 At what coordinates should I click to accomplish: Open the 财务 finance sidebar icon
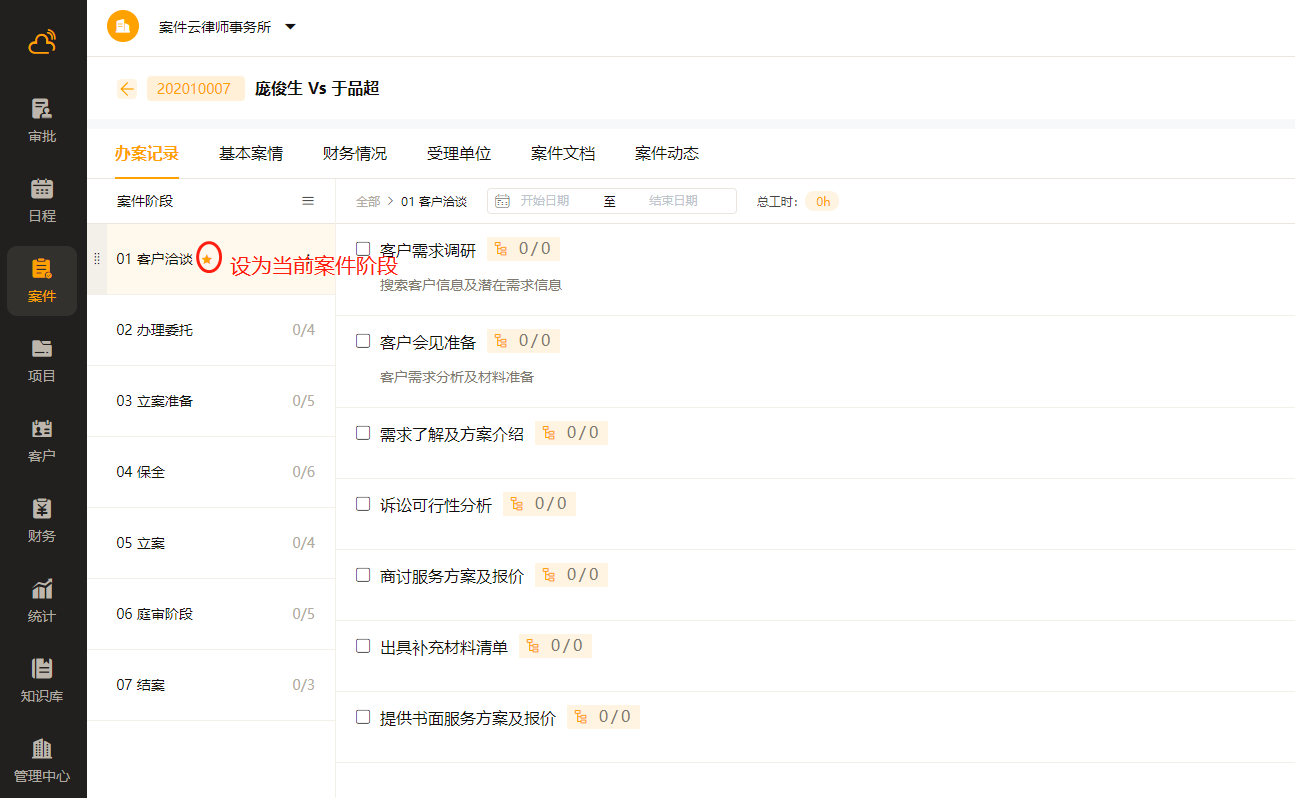(42, 520)
